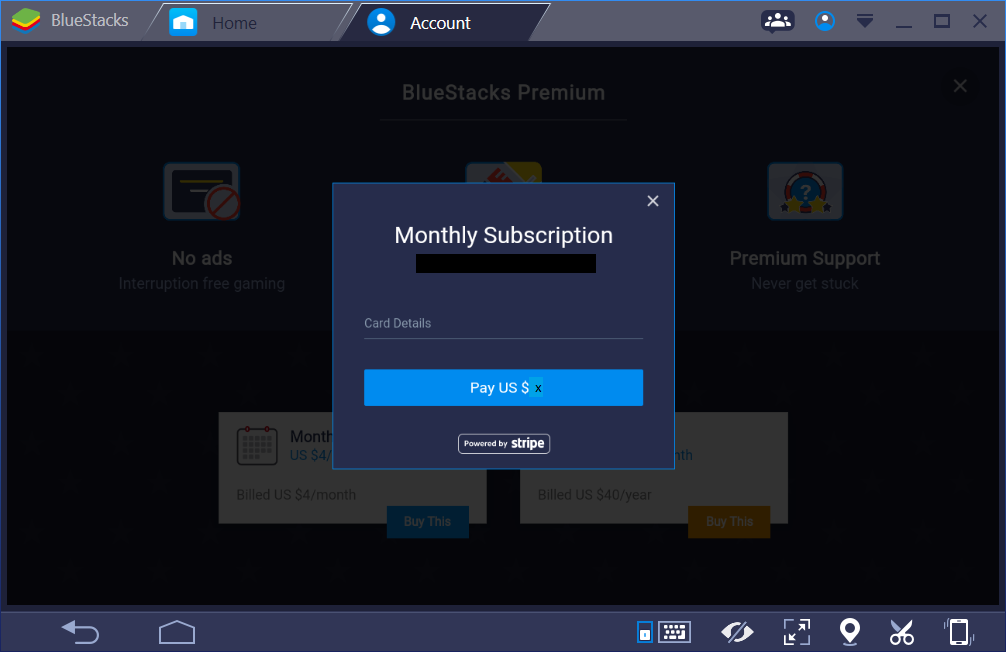Tap the Android home button
Viewport: 1006px width, 652px height.
tap(177, 632)
